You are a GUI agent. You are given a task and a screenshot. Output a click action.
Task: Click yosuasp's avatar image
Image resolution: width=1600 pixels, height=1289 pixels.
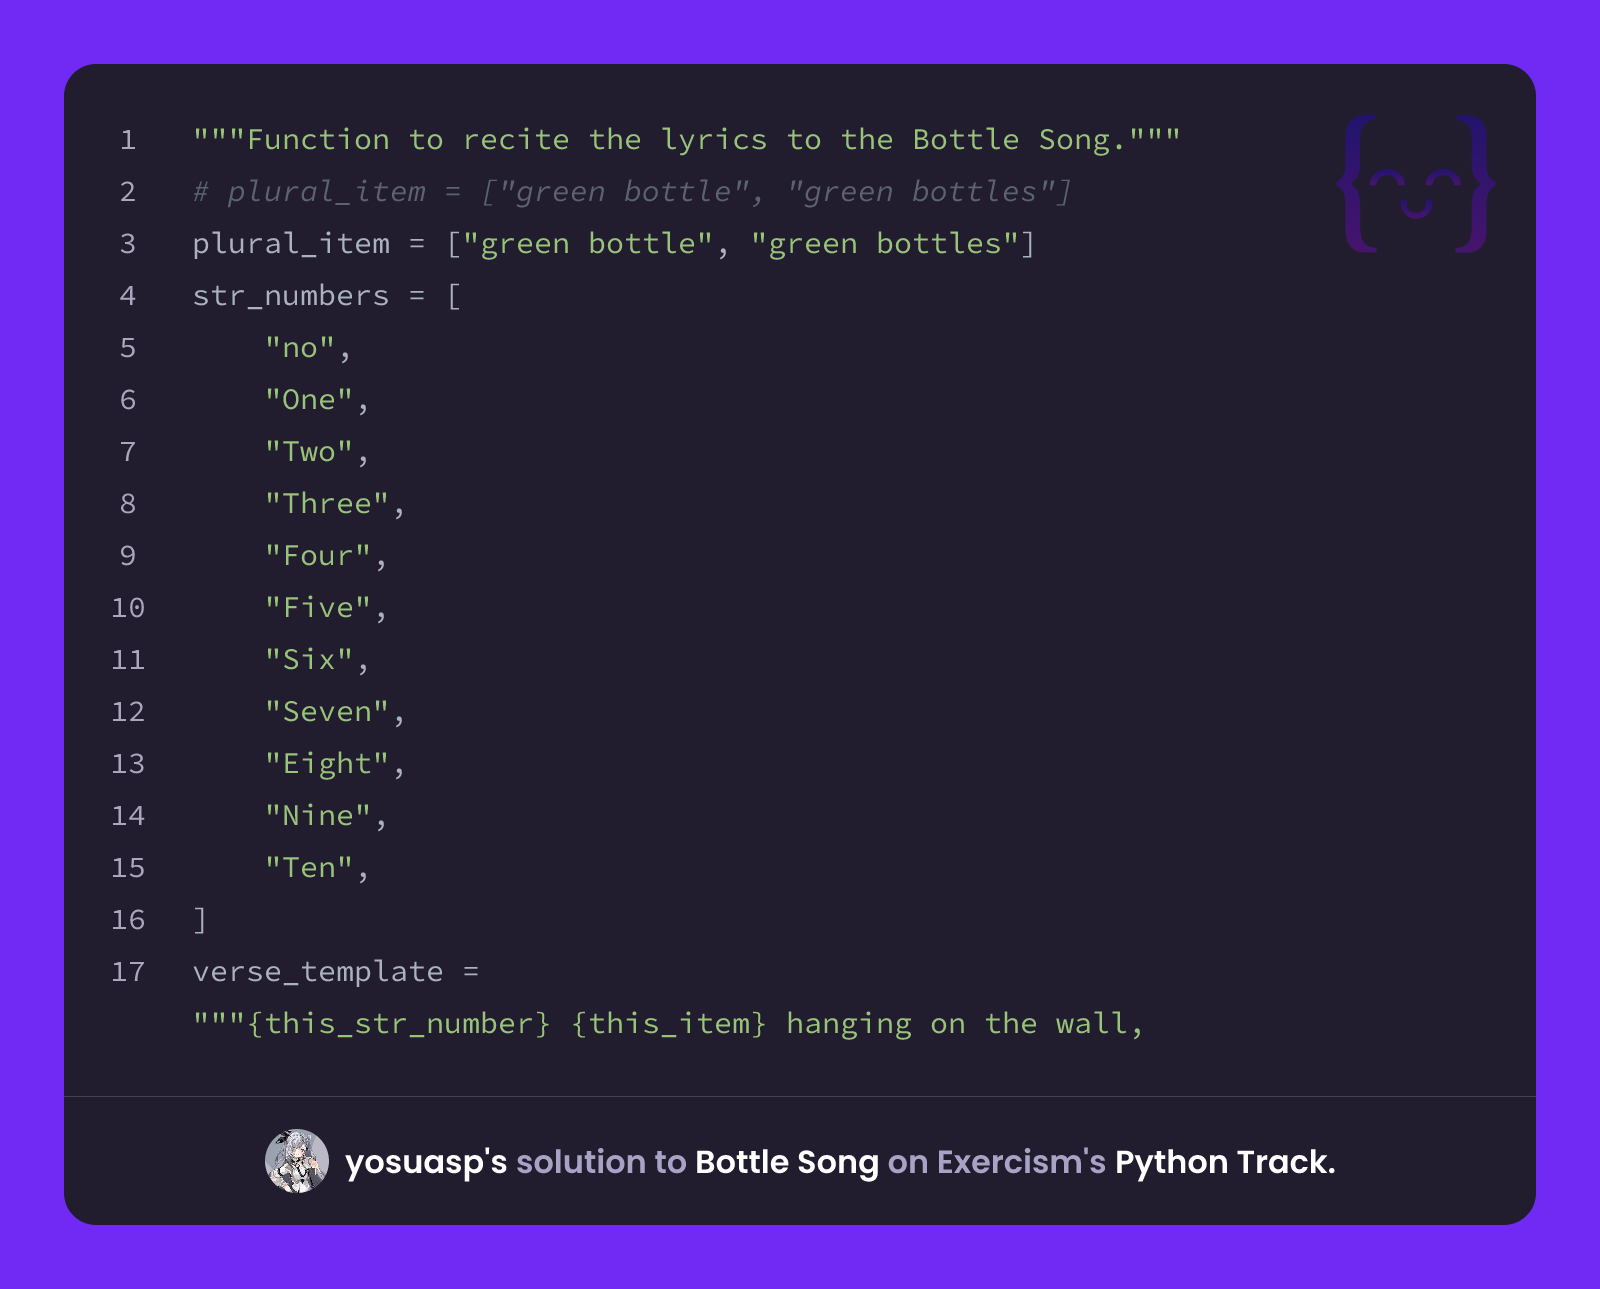point(297,1161)
